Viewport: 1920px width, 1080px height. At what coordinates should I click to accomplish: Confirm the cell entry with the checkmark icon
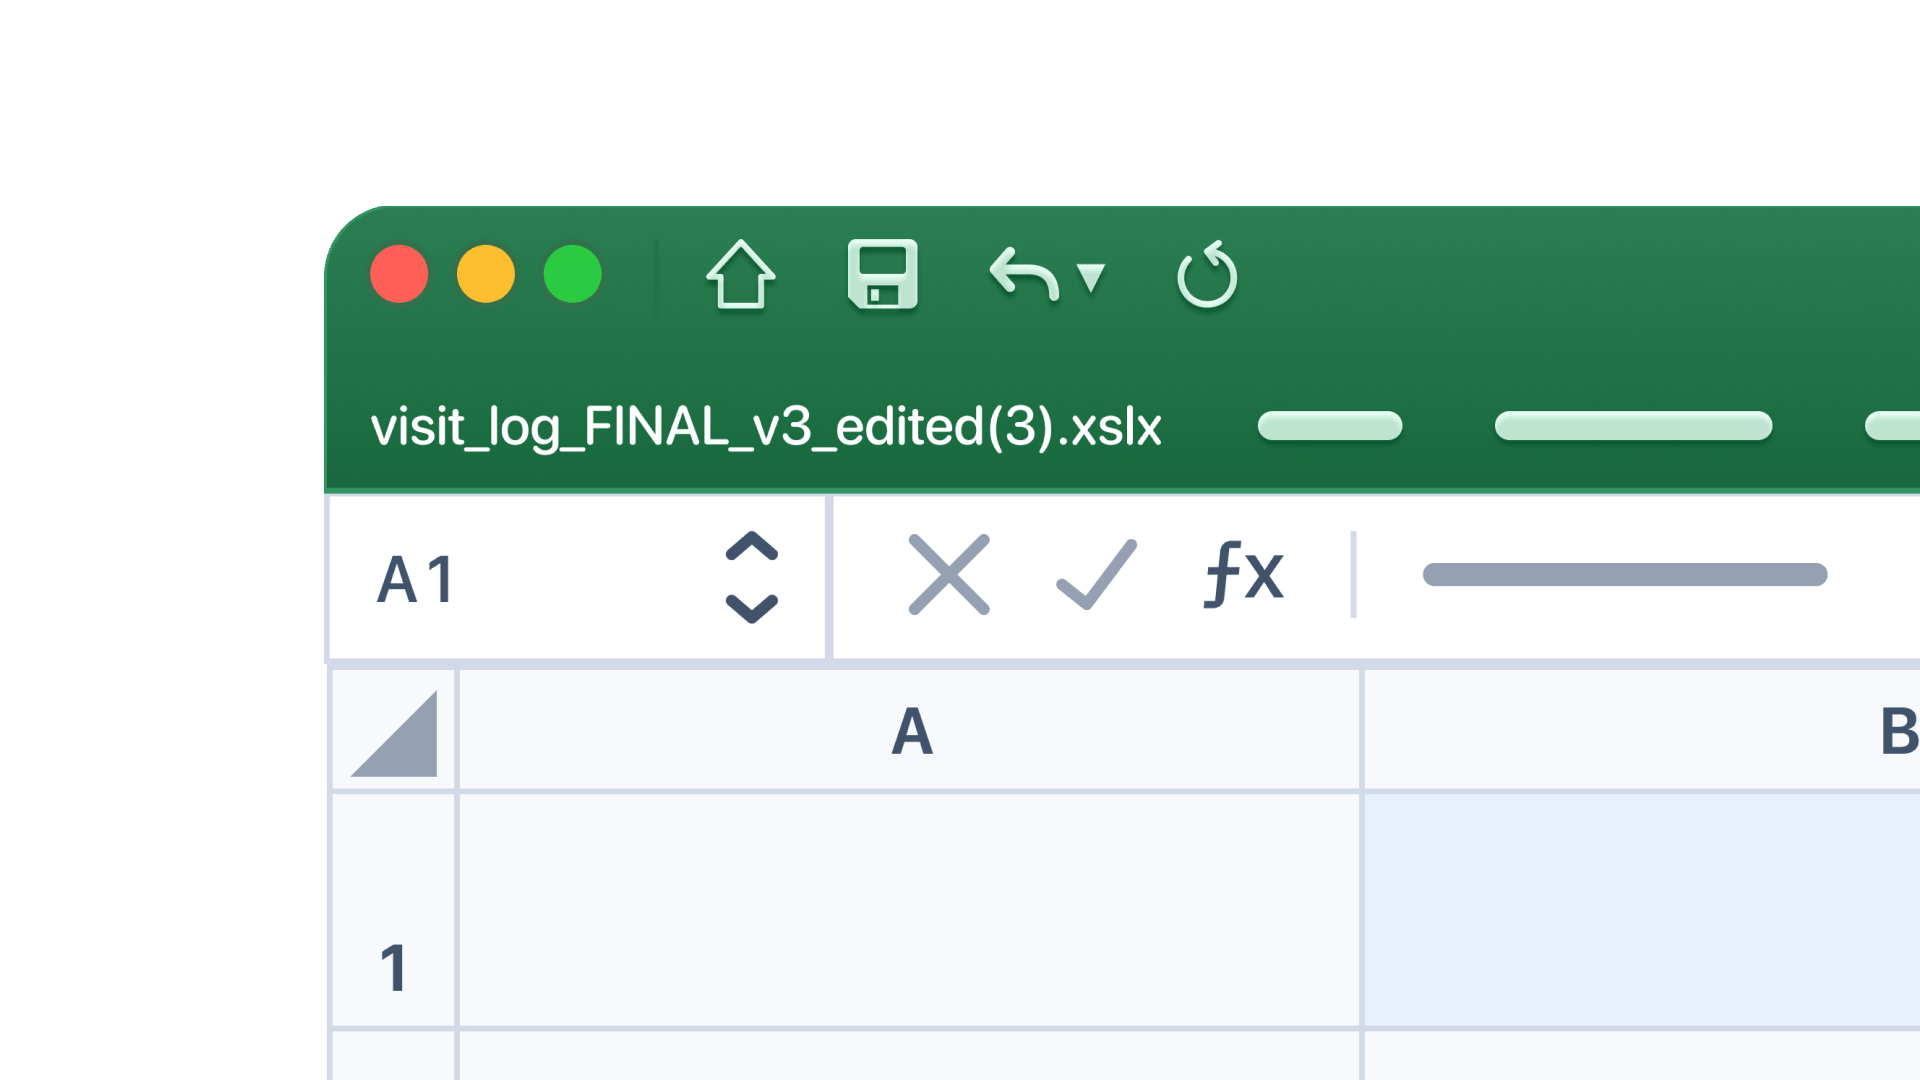point(1097,574)
